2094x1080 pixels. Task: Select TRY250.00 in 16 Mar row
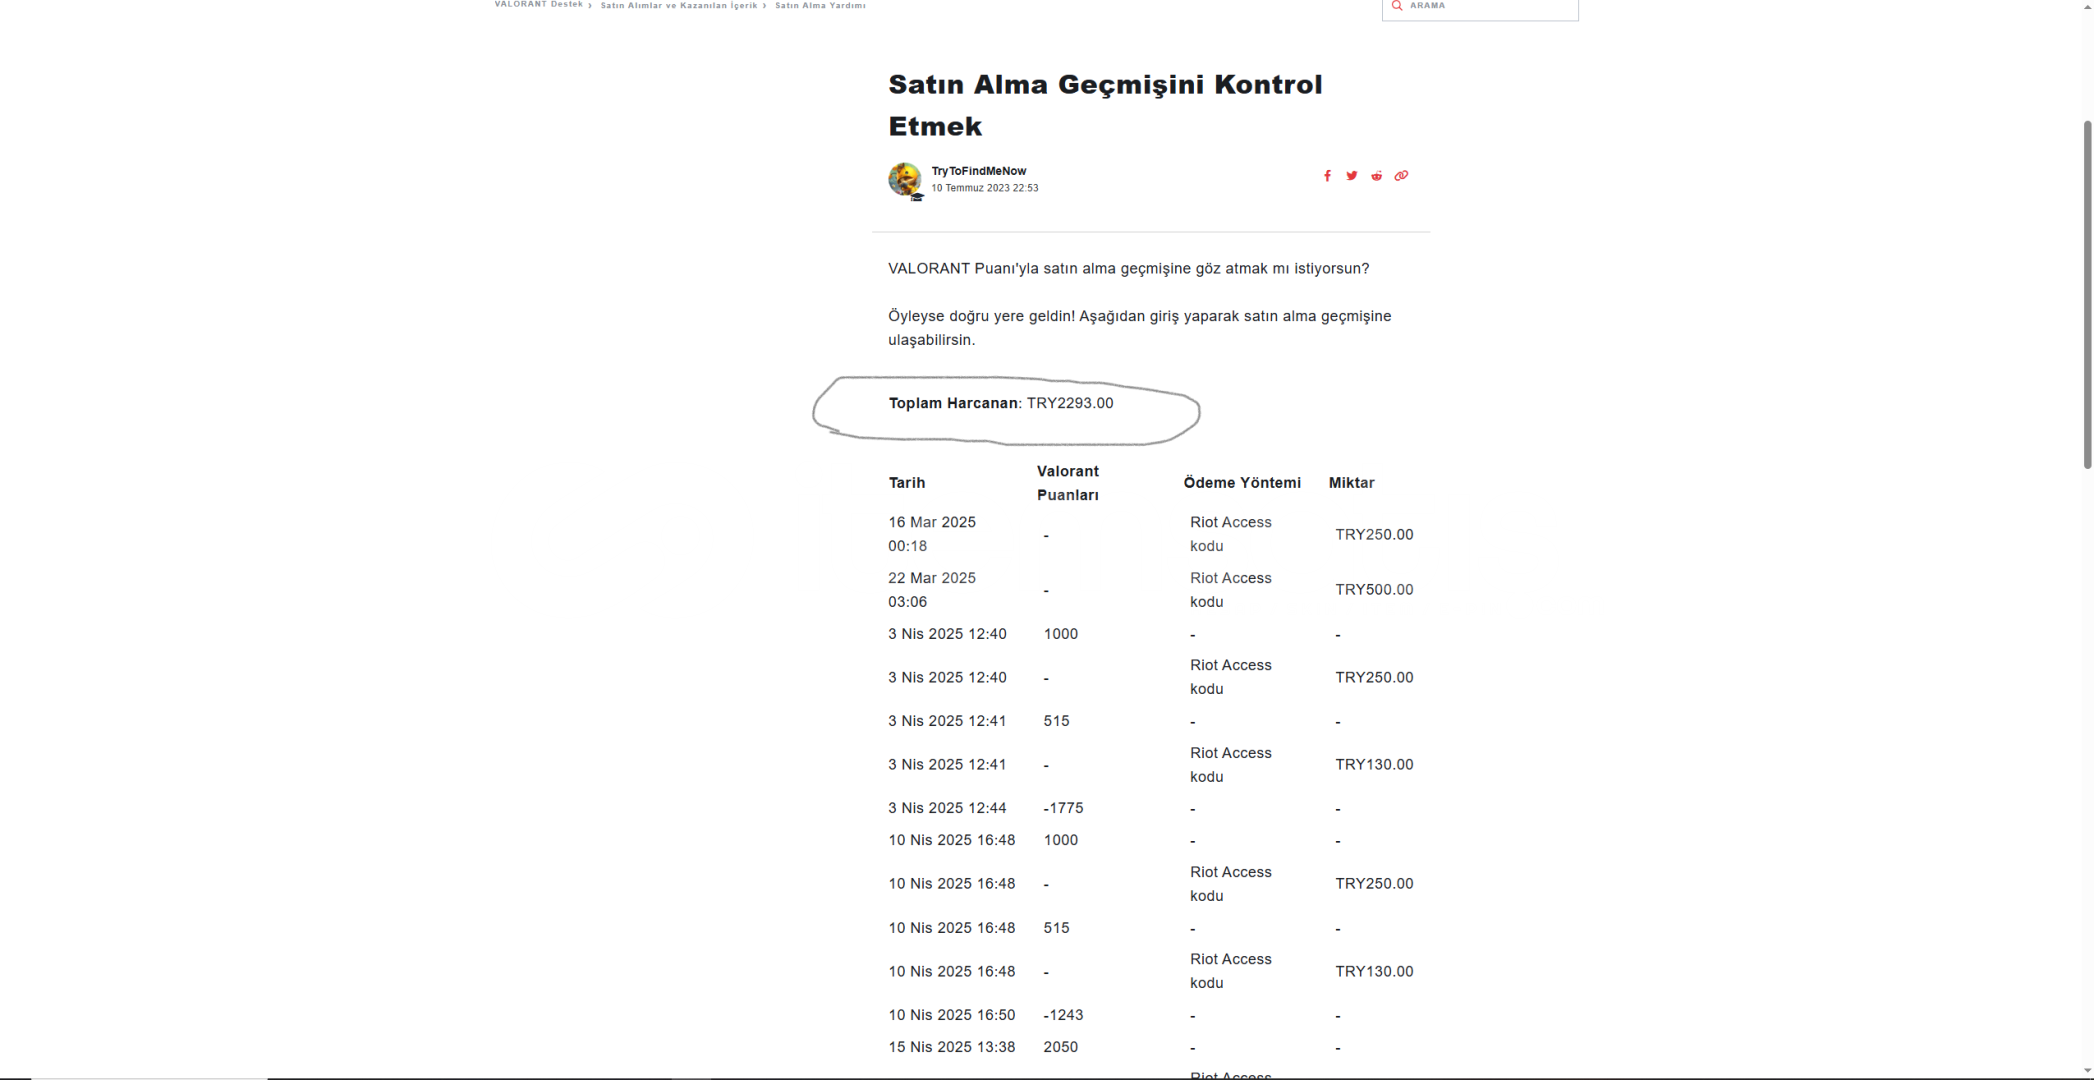(x=1374, y=535)
